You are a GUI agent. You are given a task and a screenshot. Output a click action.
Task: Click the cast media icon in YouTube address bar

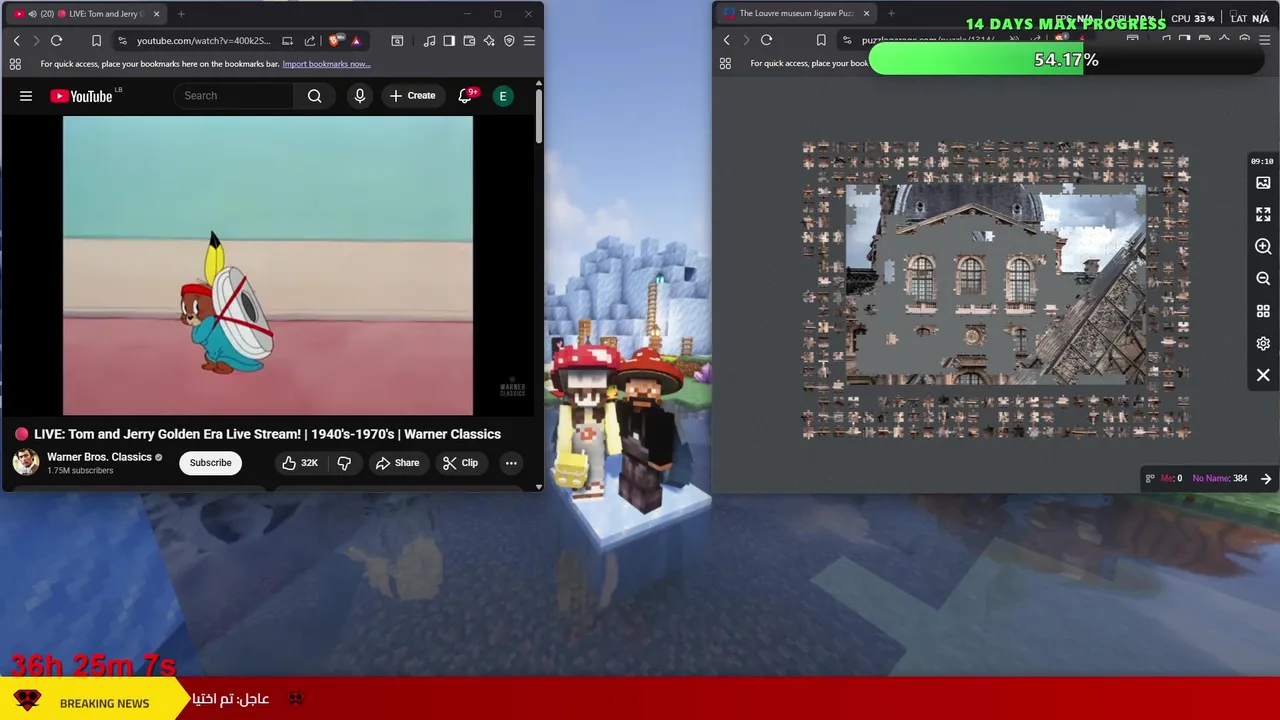pyautogui.click(x=288, y=41)
